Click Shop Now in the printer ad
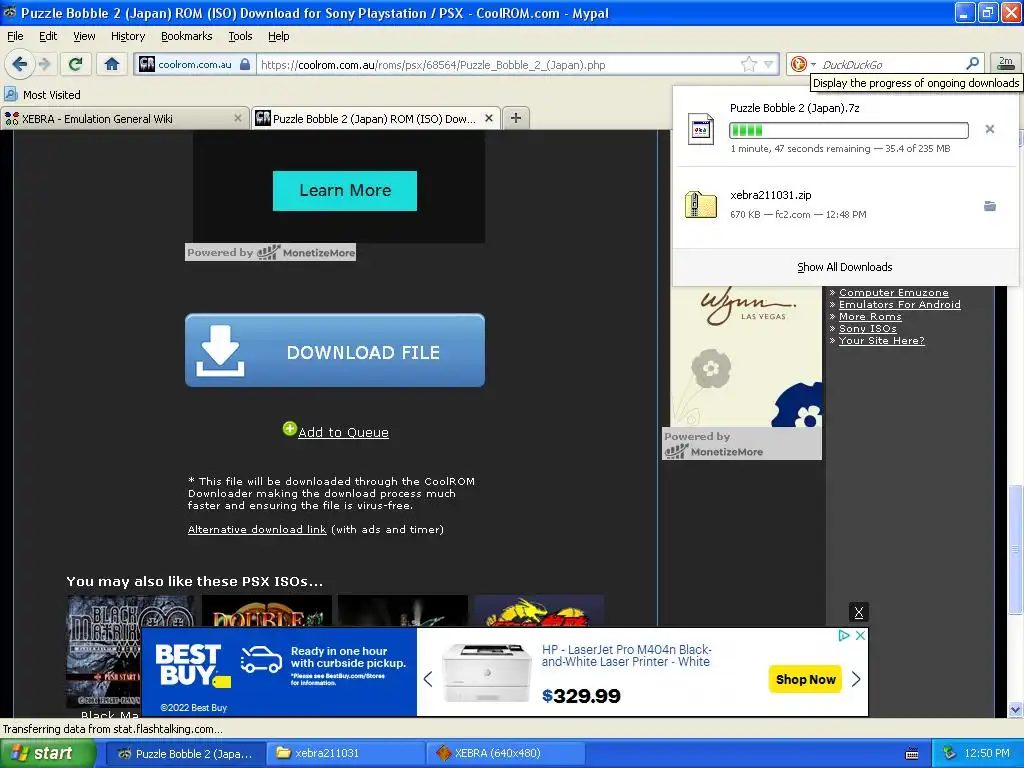Screen dimensions: 1024x768 pos(805,679)
